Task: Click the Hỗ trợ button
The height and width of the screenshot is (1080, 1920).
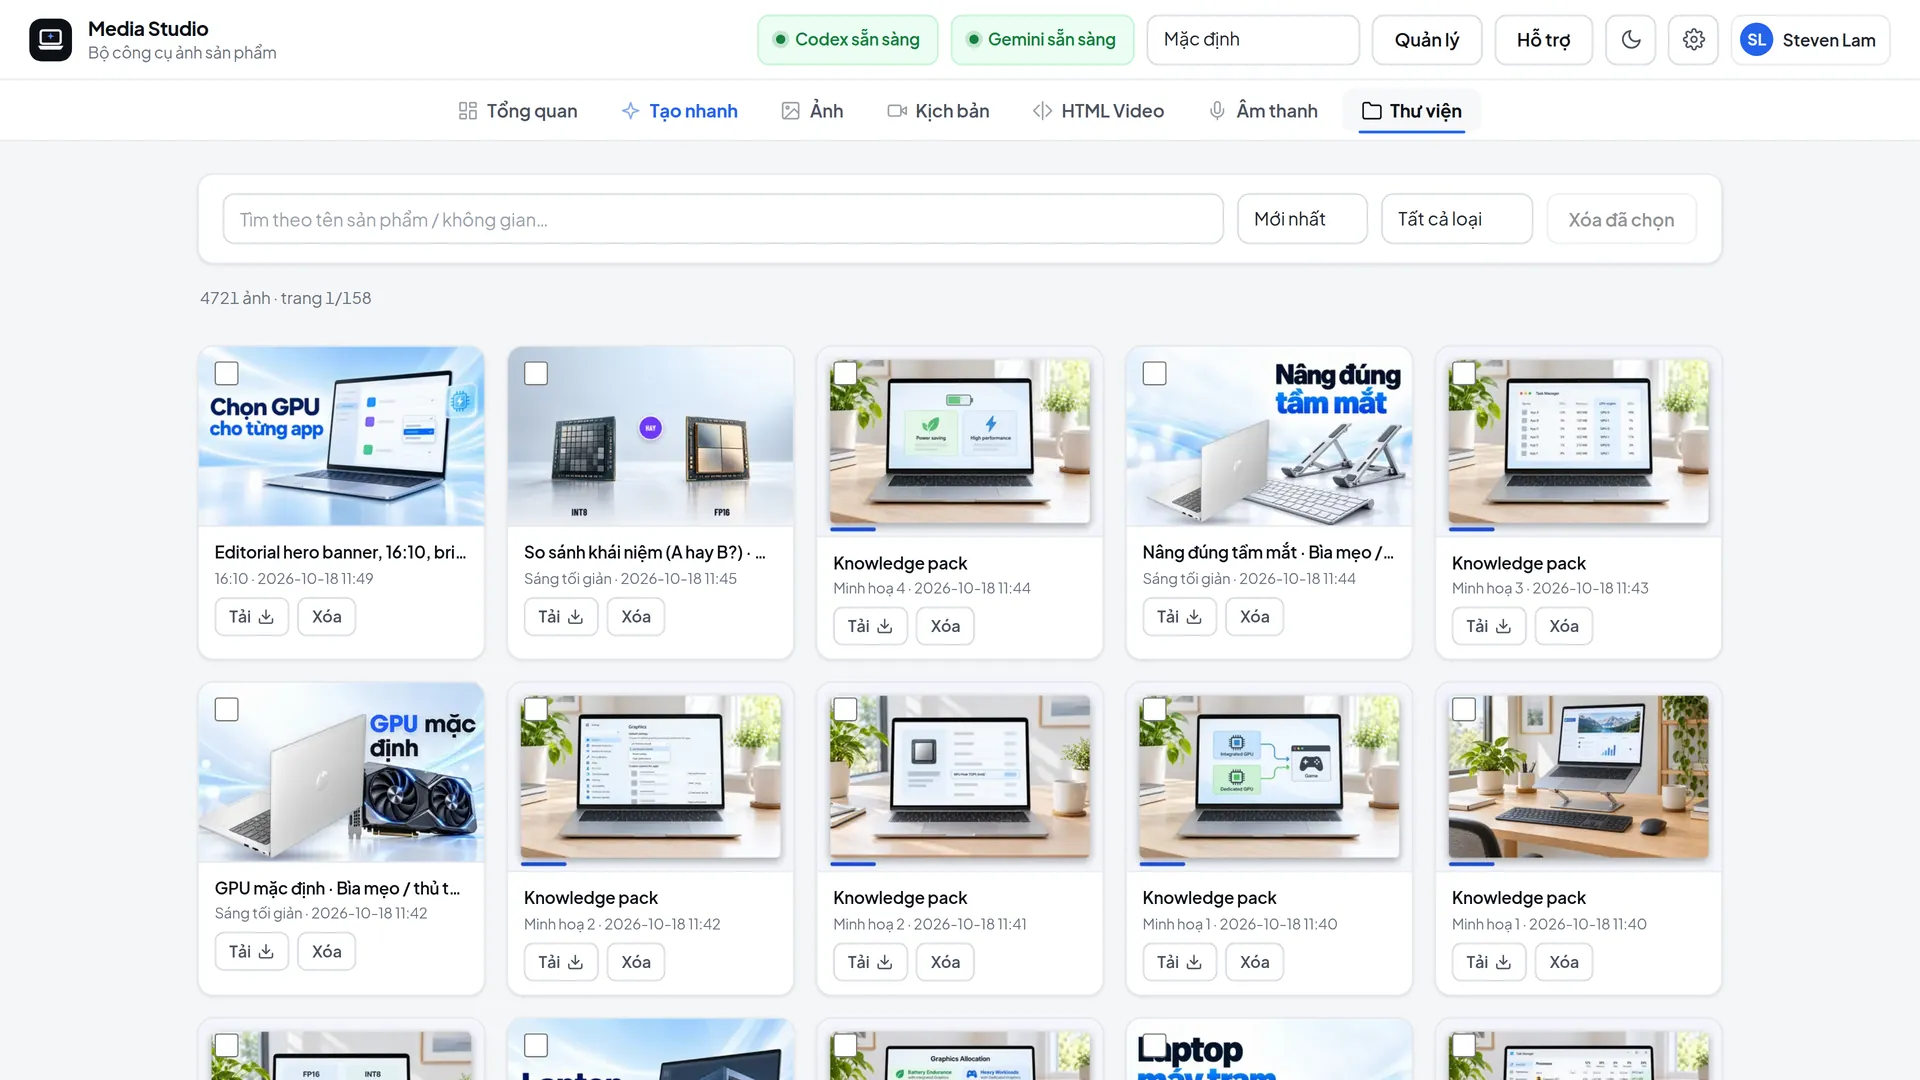Action: [x=1543, y=40]
